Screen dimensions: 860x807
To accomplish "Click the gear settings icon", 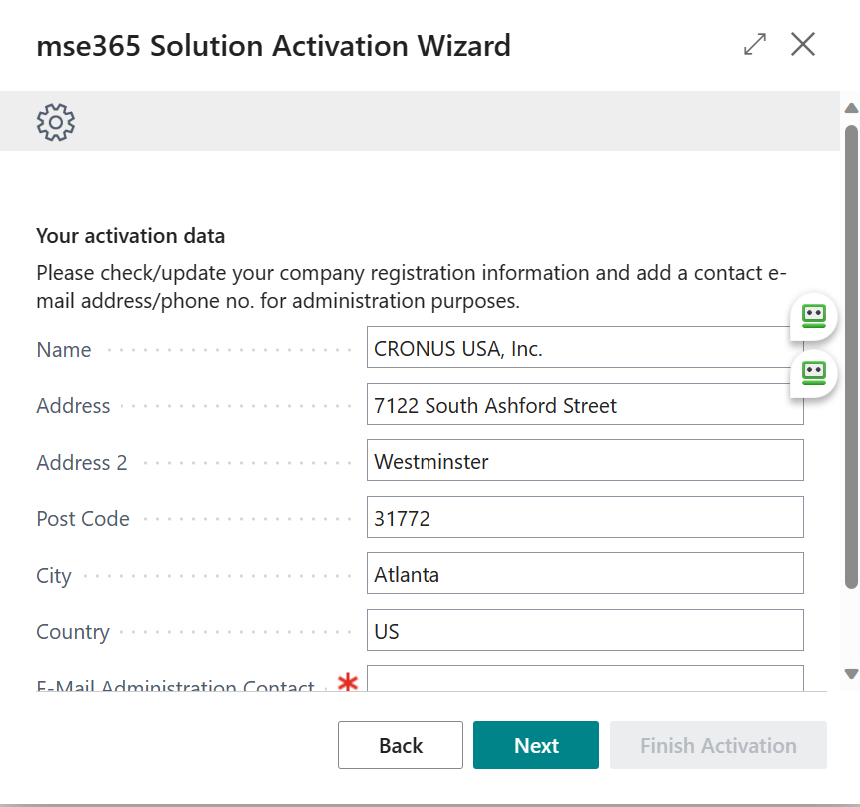I will 56,121.
